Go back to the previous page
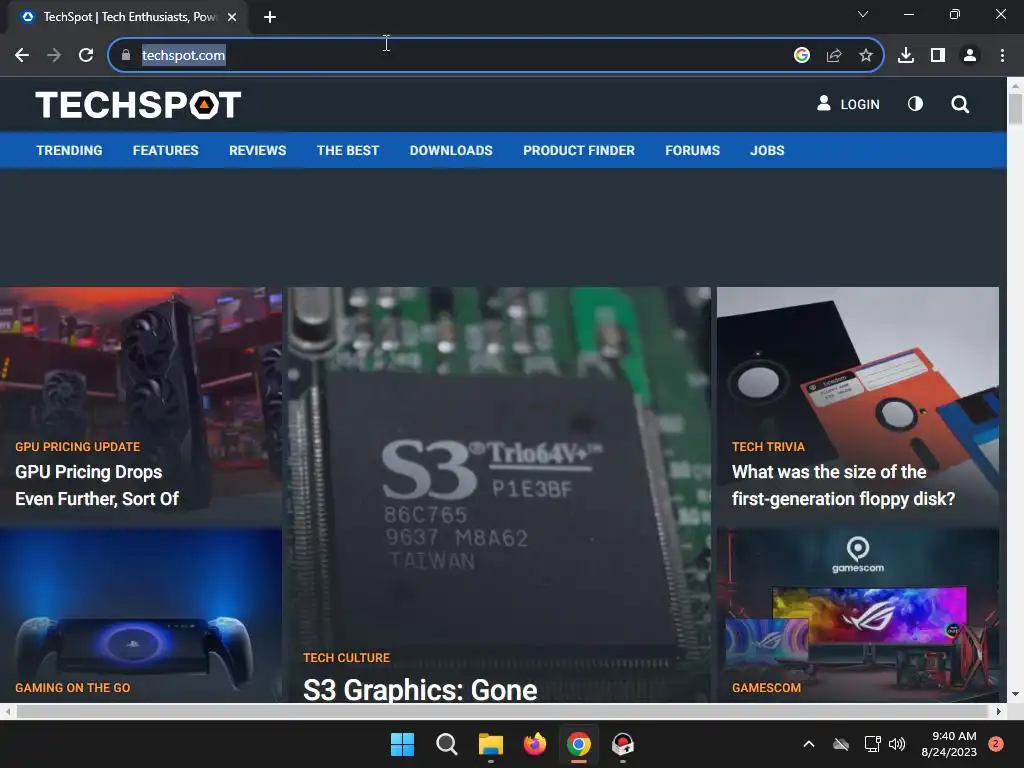Image resolution: width=1024 pixels, height=768 pixels. tap(22, 56)
